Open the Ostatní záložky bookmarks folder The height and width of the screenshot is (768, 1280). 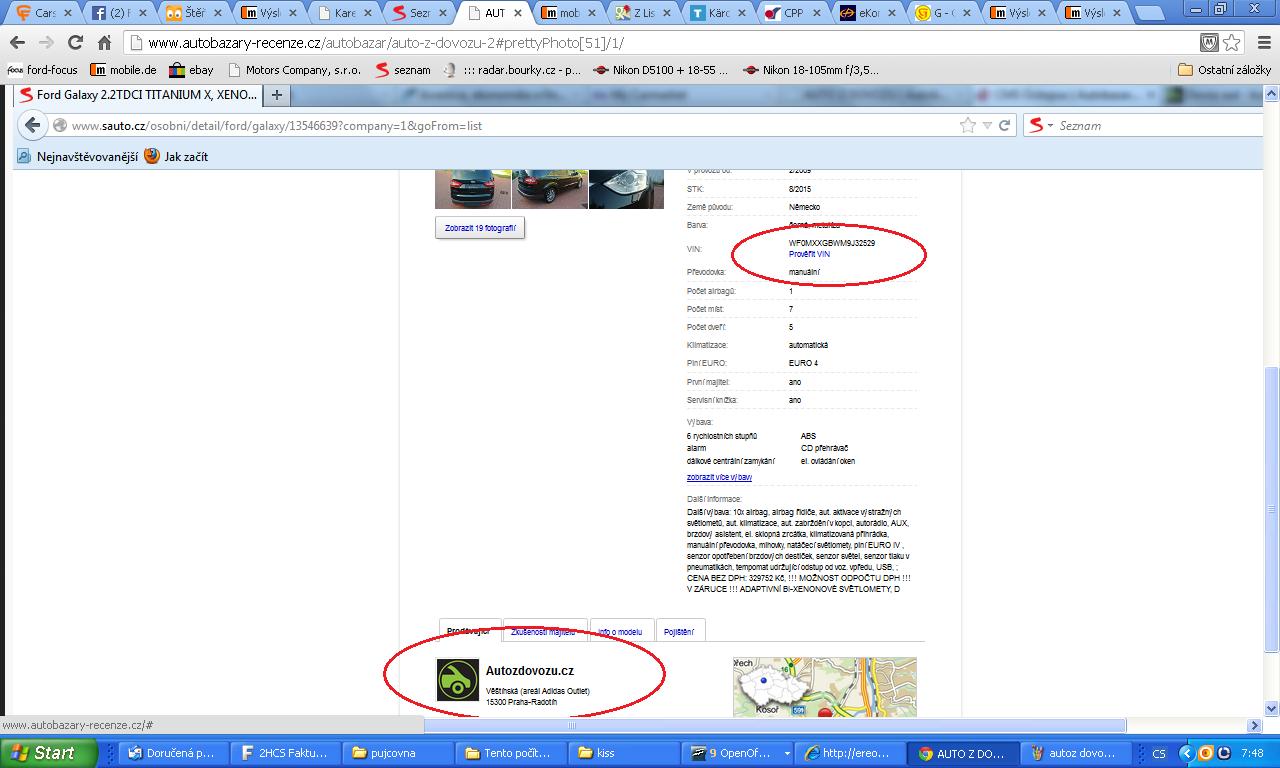point(1224,70)
